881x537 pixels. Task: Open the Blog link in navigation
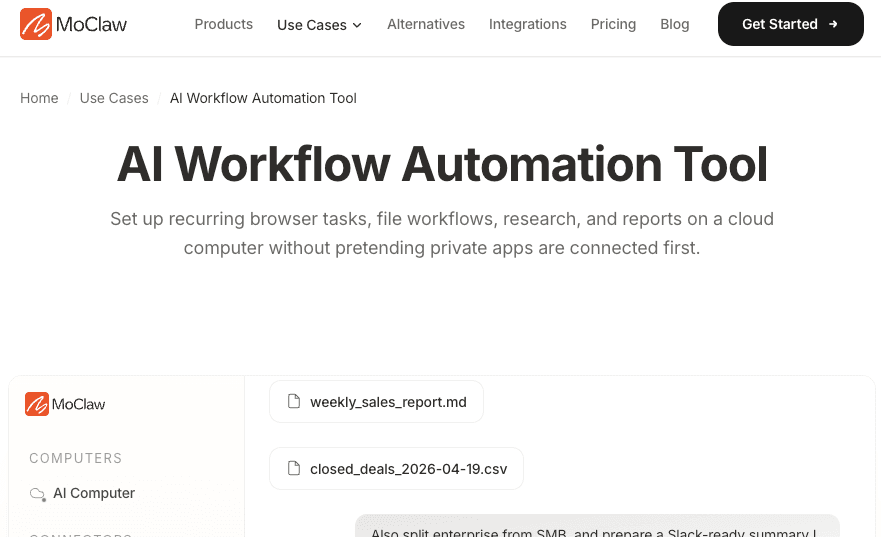674,24
